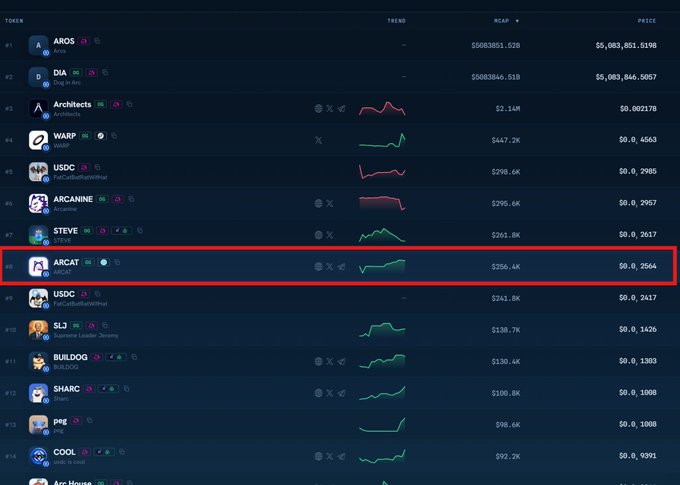Copy the ARCANINE token address
This screenshot has width=680, height=485.
coord(131,199)
